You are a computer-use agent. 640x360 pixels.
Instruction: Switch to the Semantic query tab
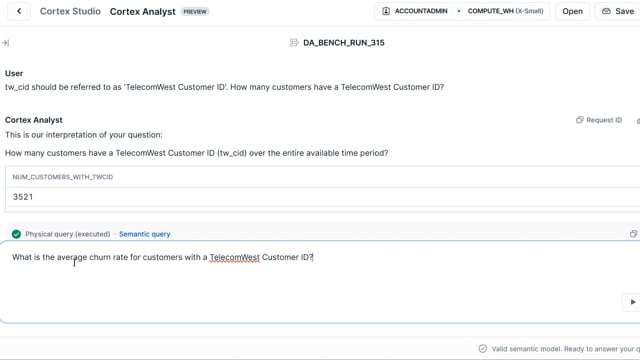click(x=144, y=234)
